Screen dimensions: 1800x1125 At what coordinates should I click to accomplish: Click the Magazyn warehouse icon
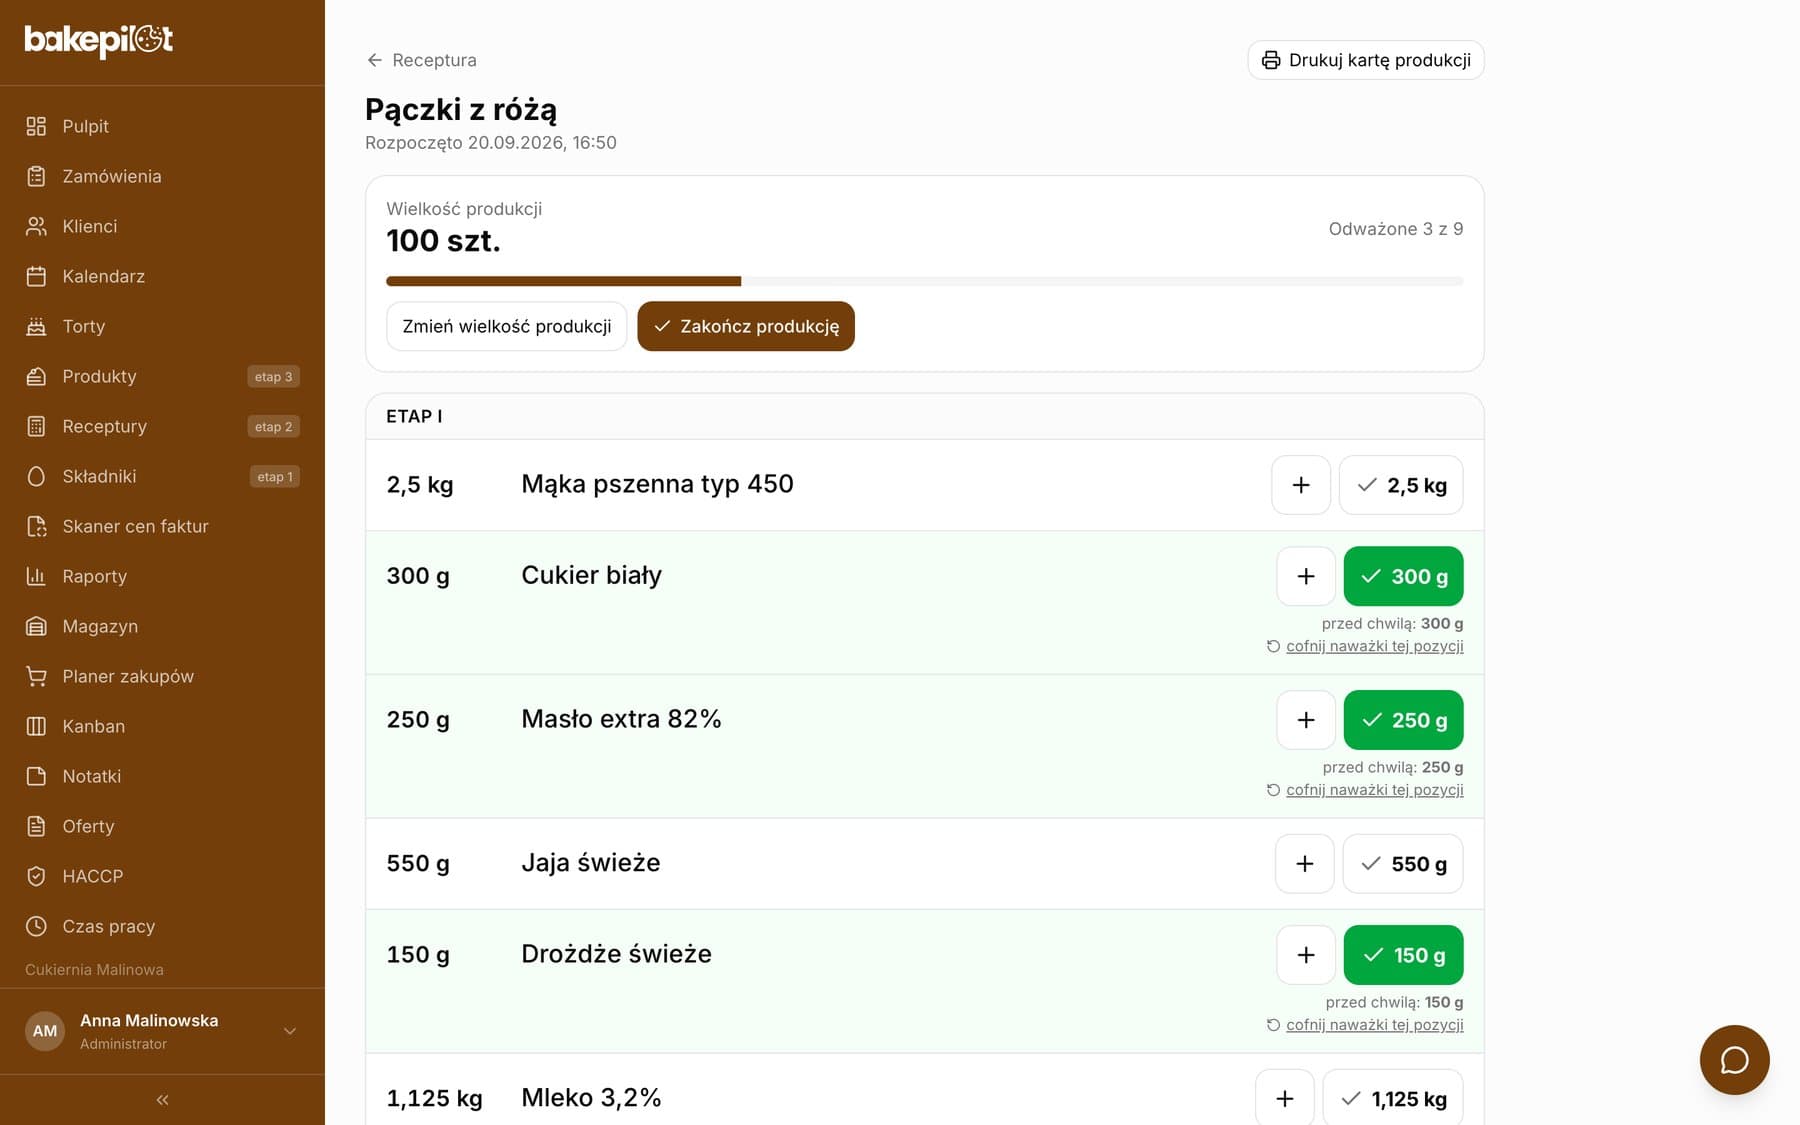click(x=36, y=626)
